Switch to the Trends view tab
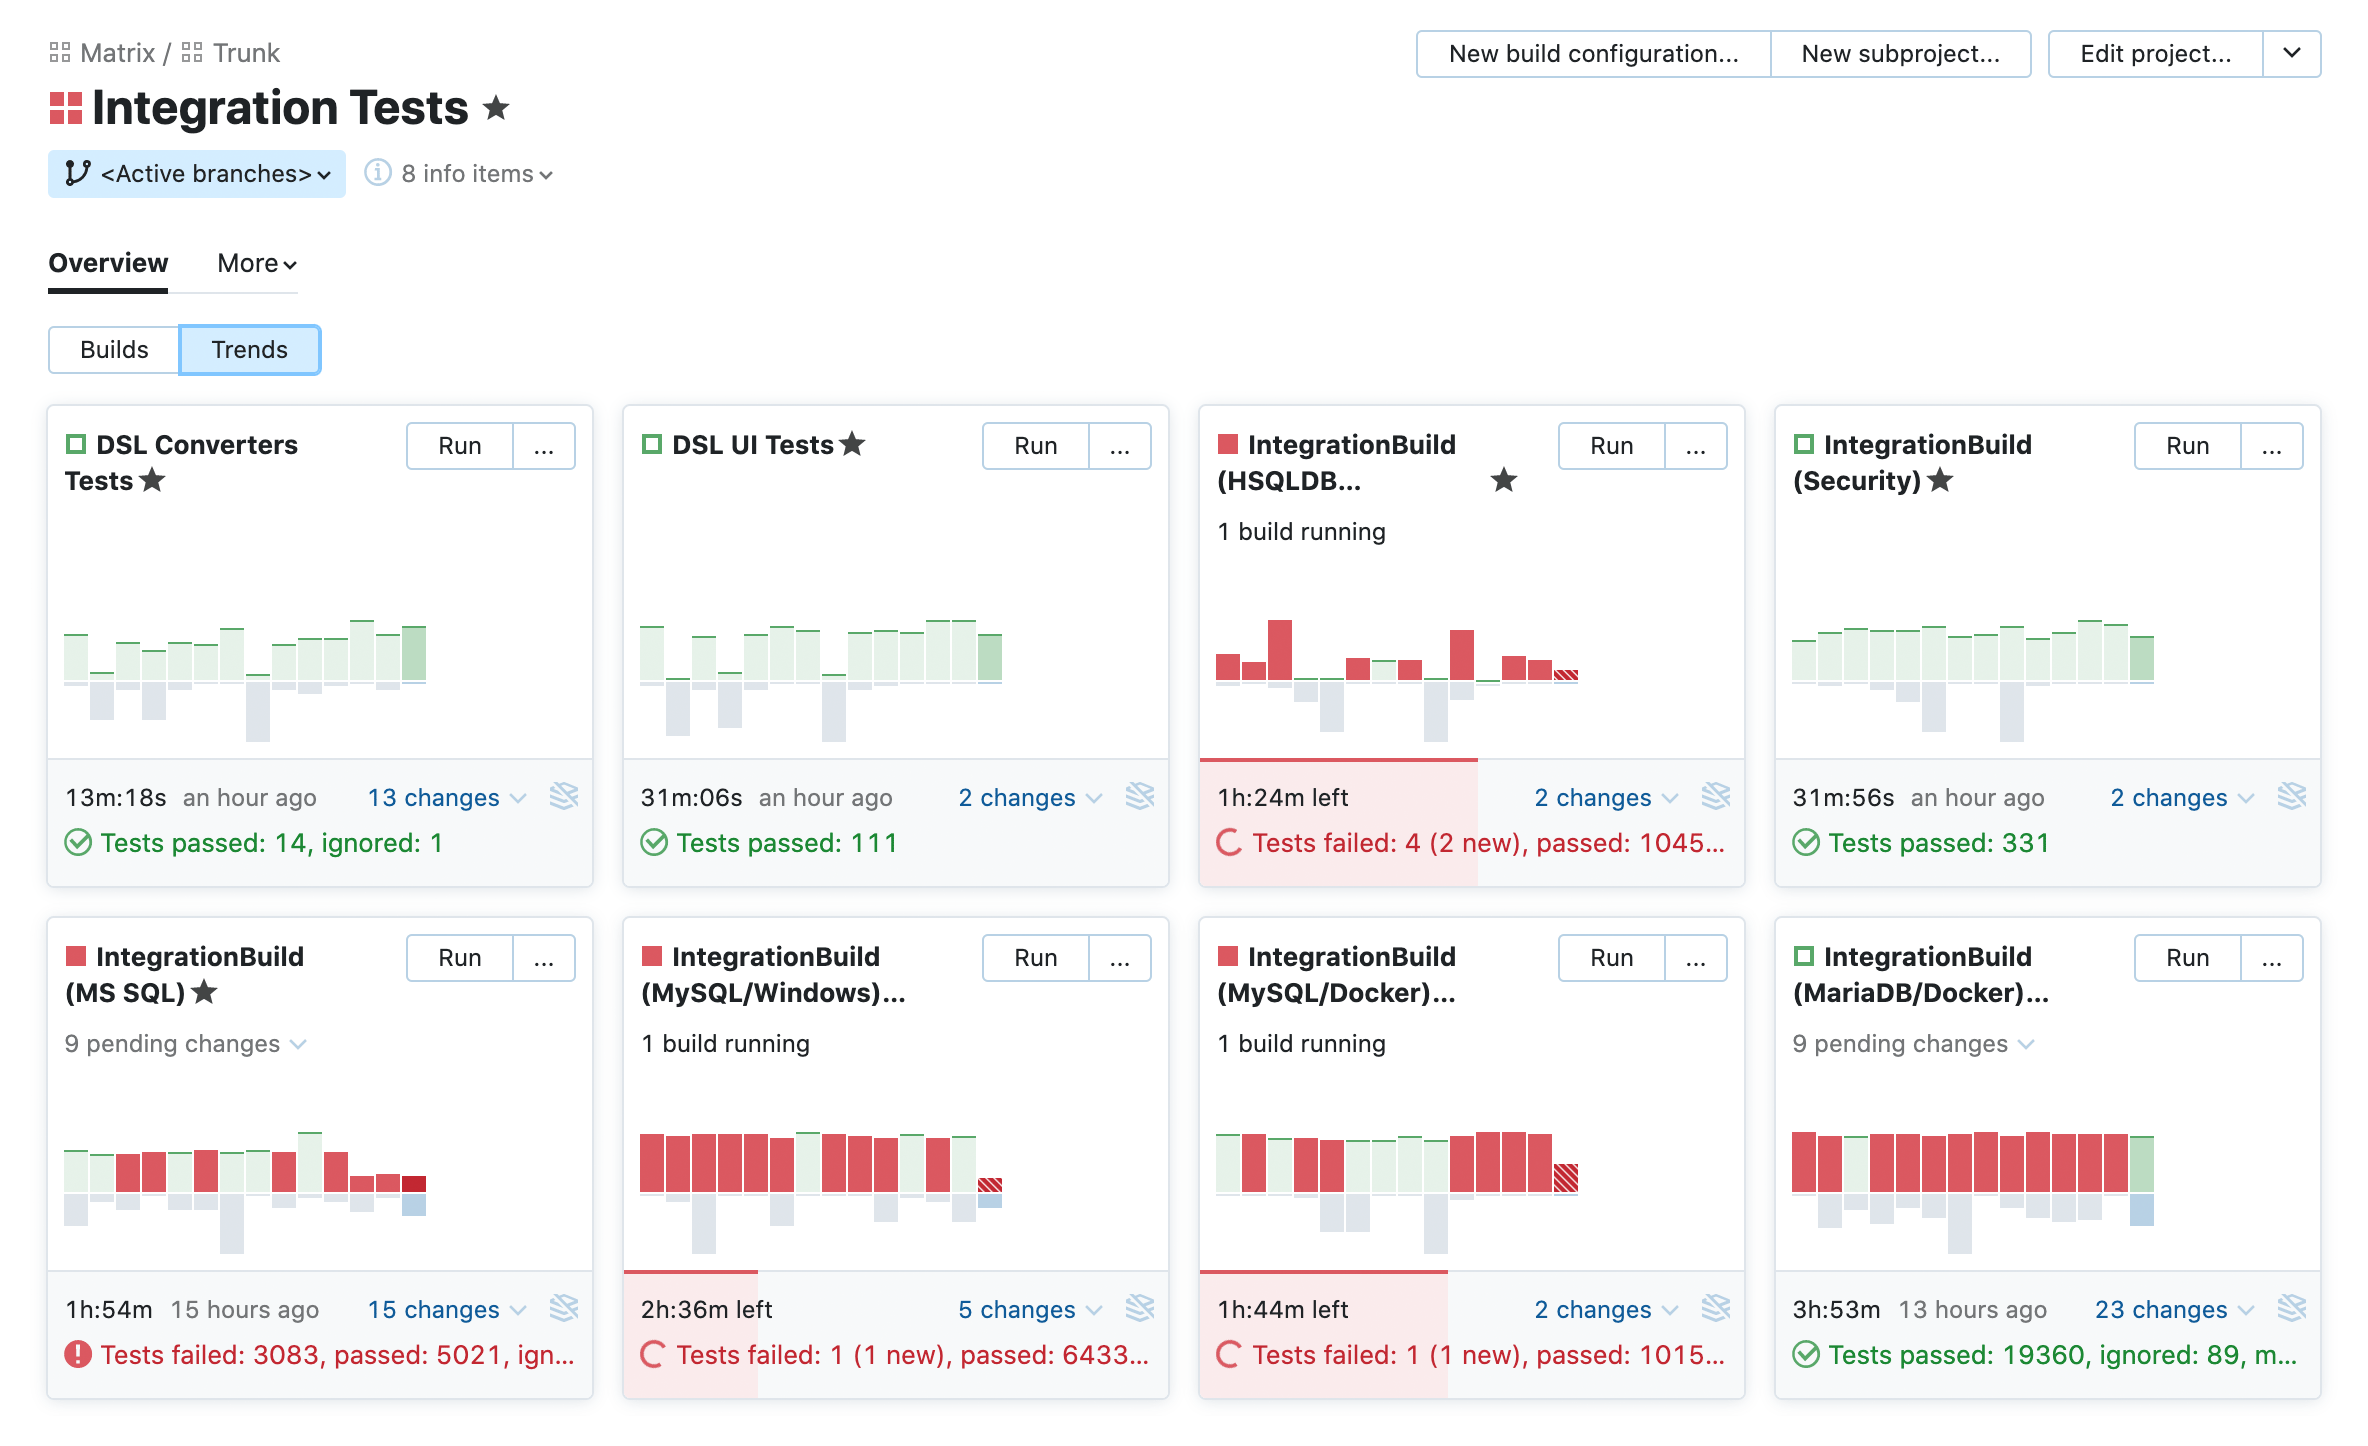 pyautogui.click(x=249, y=349)
